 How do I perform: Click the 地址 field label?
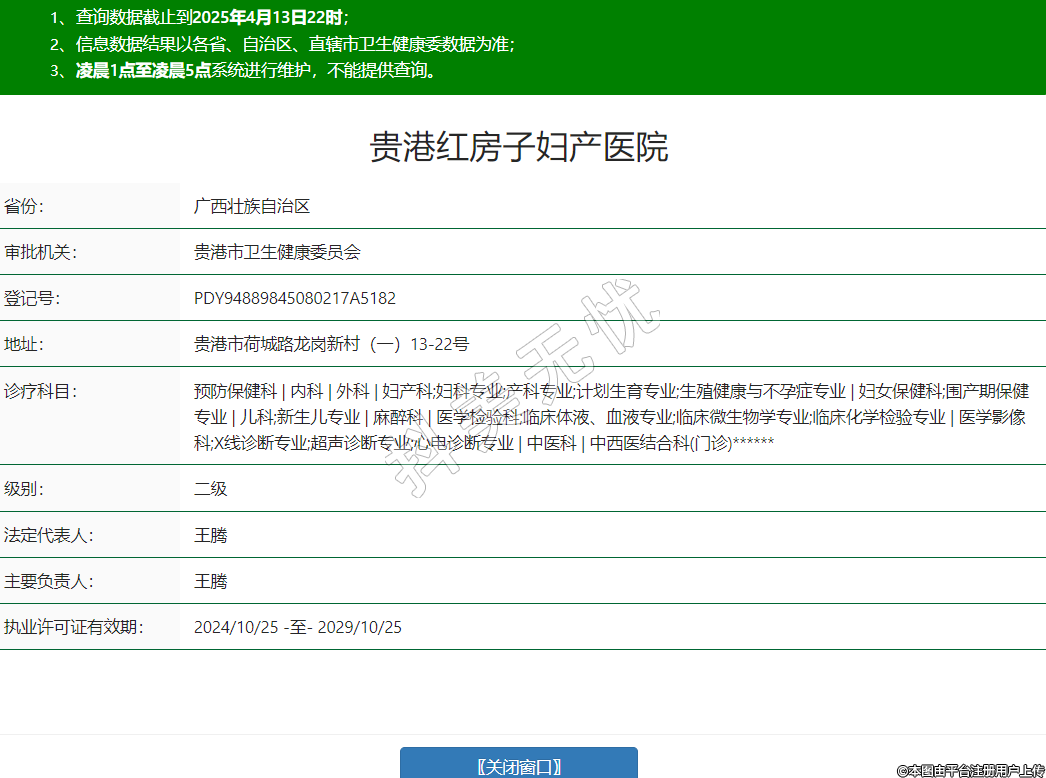[x=25, y=344]
